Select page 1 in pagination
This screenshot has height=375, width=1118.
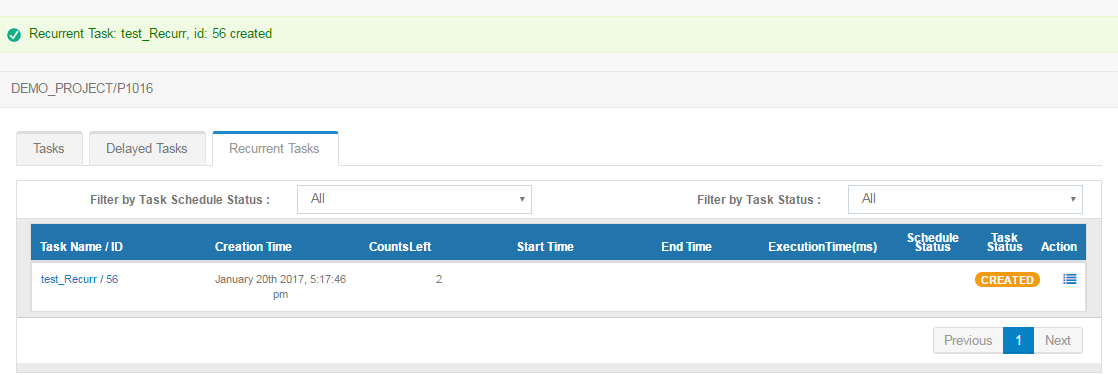pos(1019,340)
